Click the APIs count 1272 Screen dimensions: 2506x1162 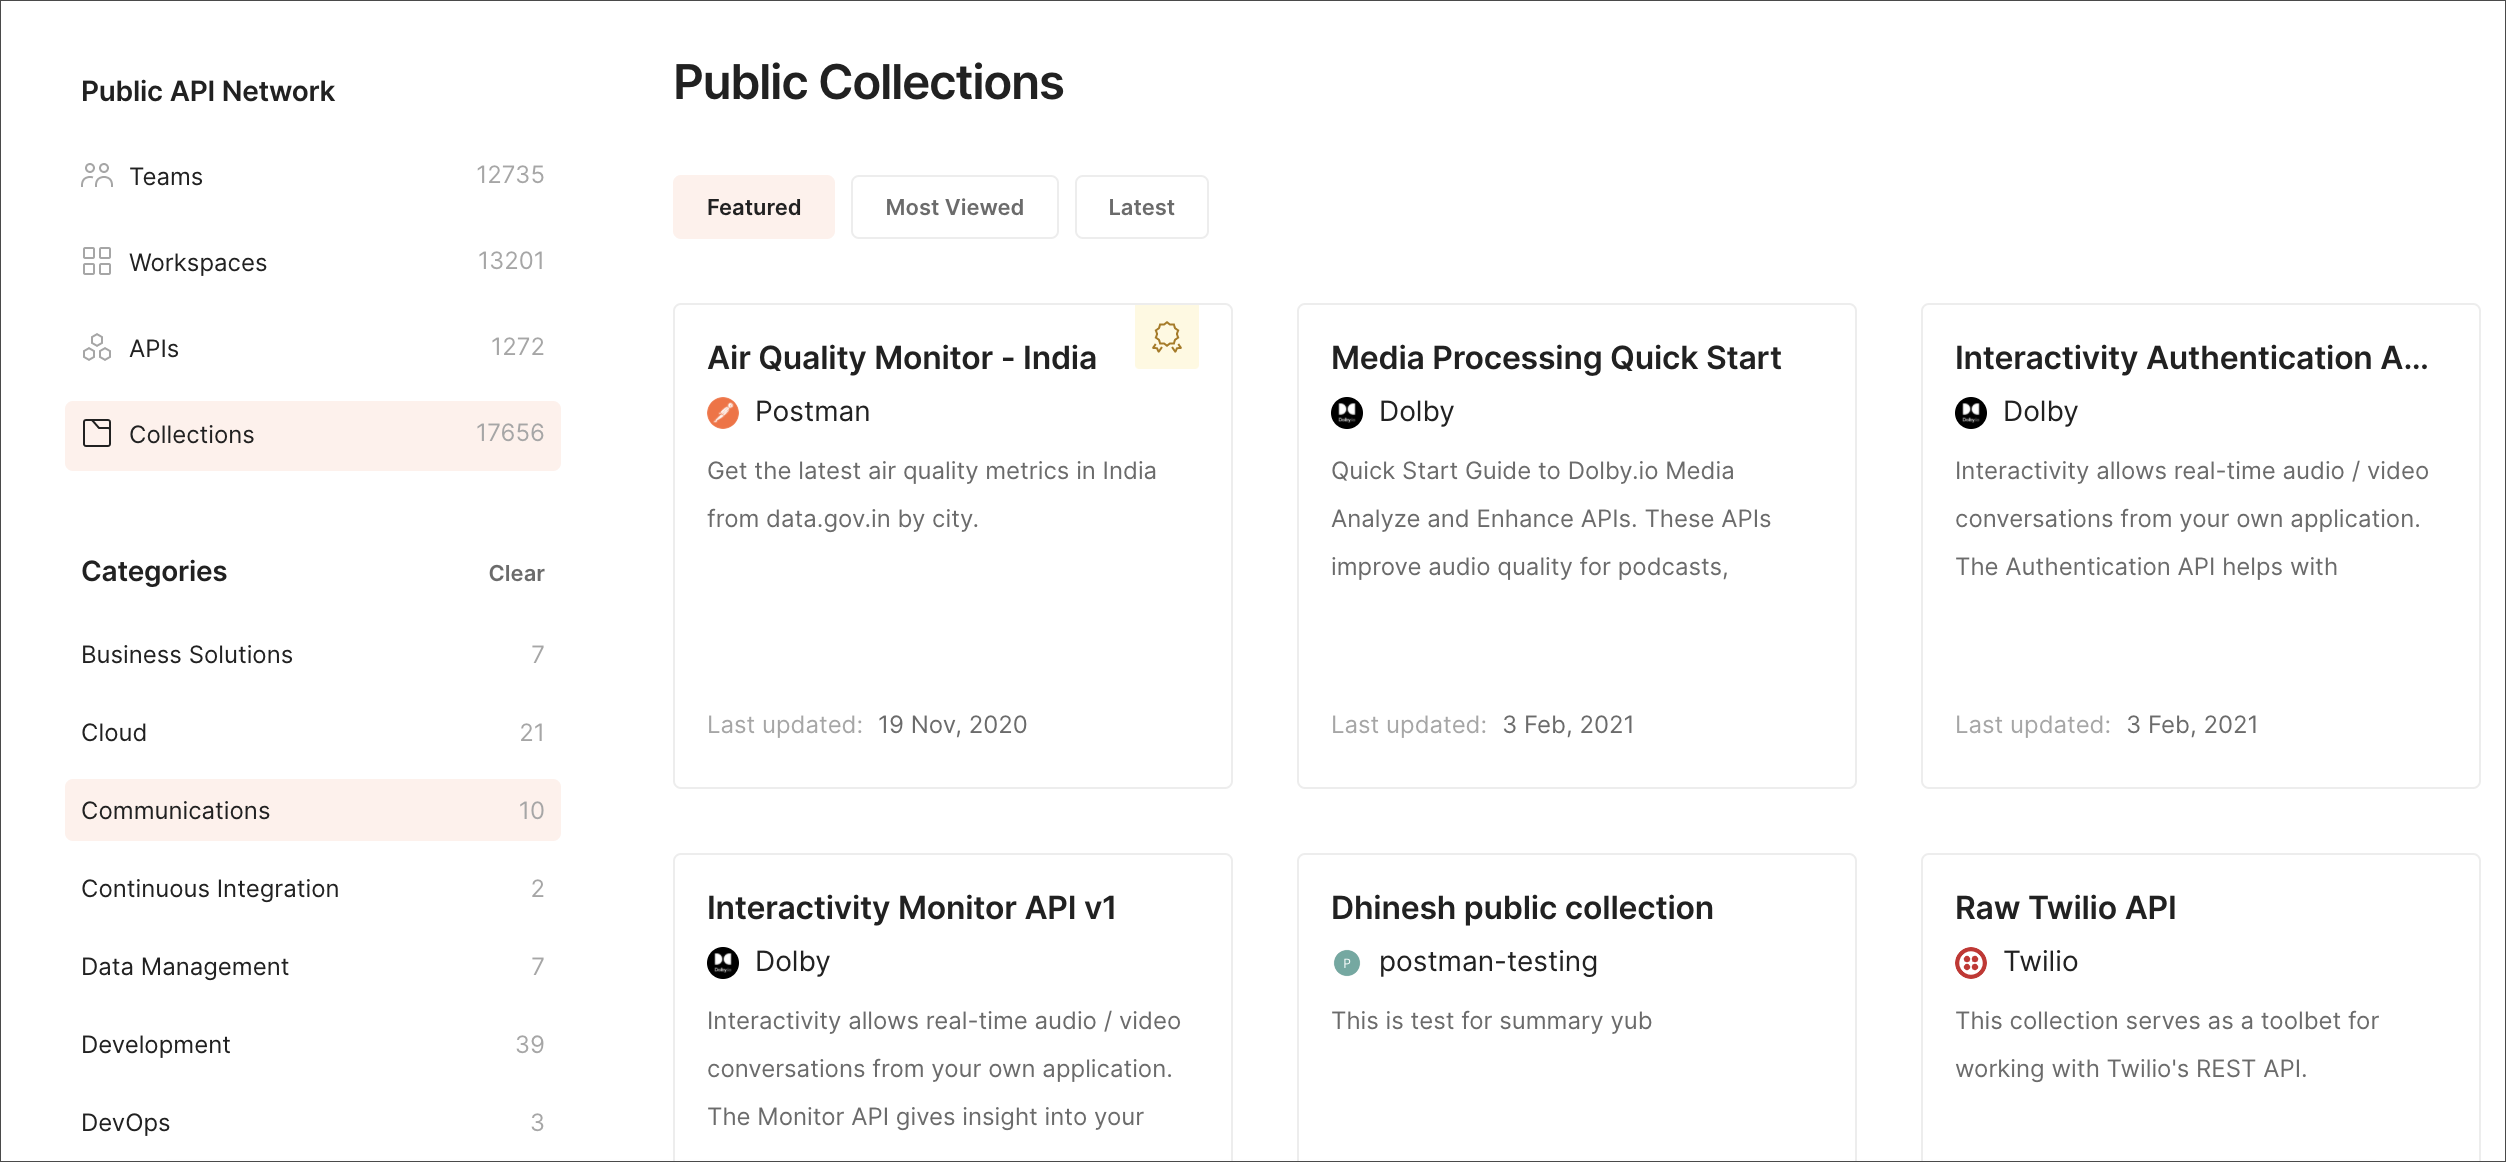(x=517, y=347)
